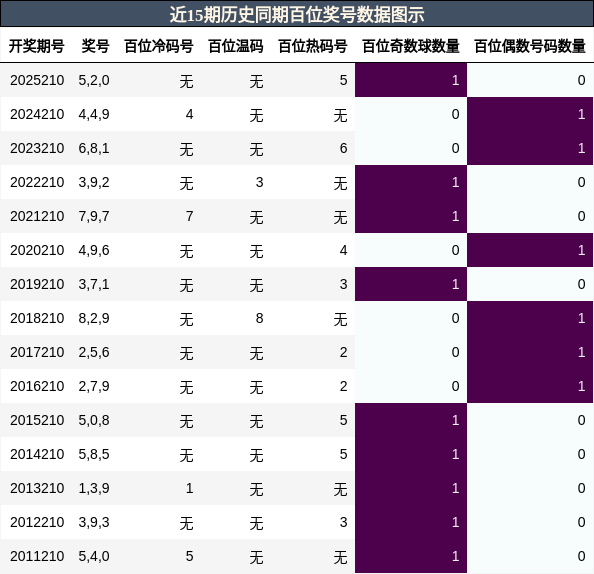Select winning number 4,4,9
This screenshot has width=594, height=574.
[x=94, y=114]
